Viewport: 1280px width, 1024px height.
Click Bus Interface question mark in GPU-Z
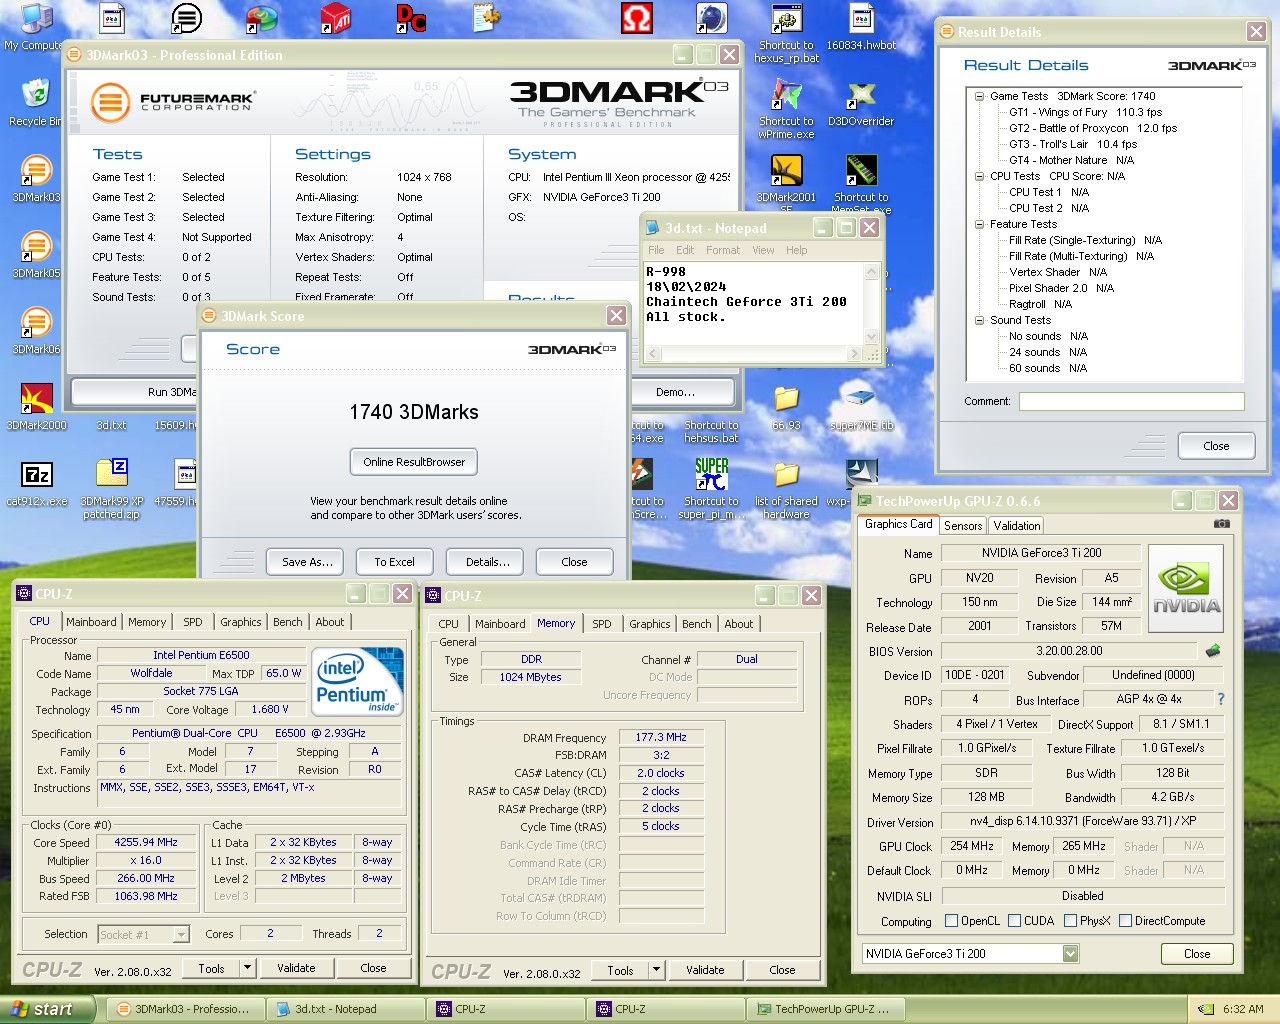tap(1220, 699)
